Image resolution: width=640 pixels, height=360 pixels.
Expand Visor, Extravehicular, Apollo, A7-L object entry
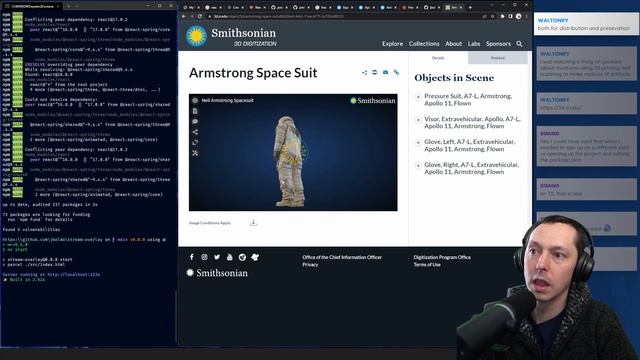pos(418,120)
